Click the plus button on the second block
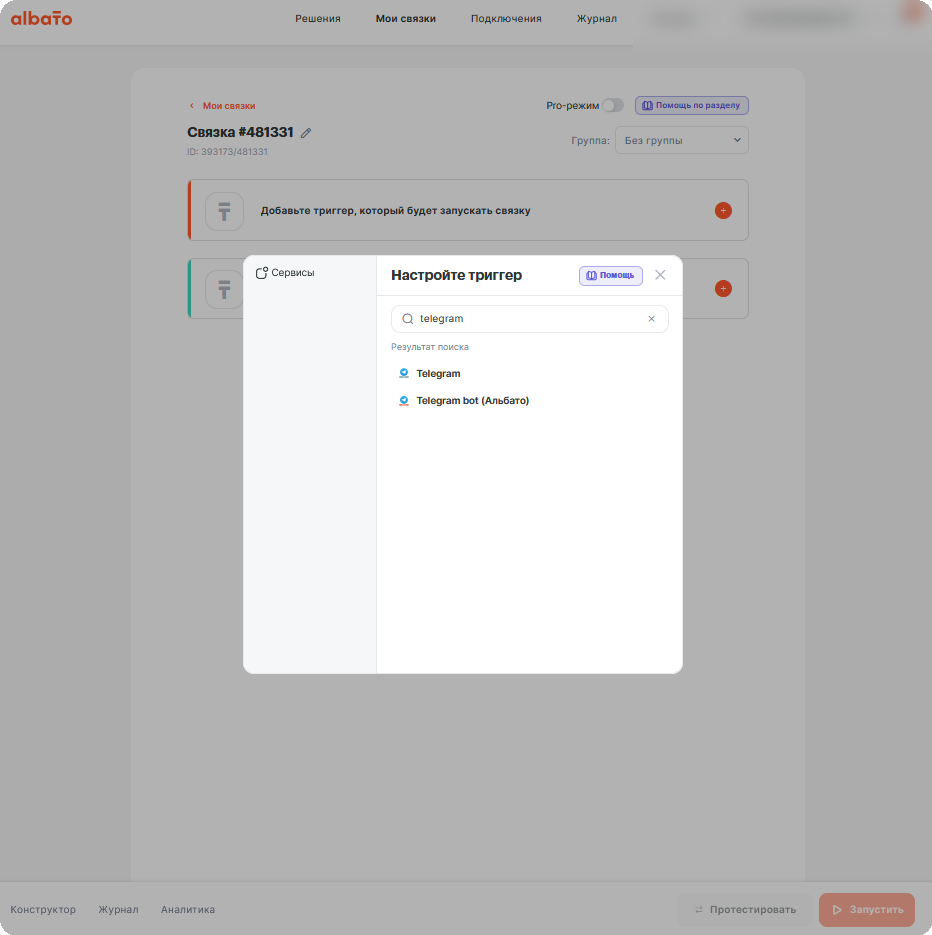Image resolution: width=932 pixels, height=935 pixels. (x=723, y=289)
